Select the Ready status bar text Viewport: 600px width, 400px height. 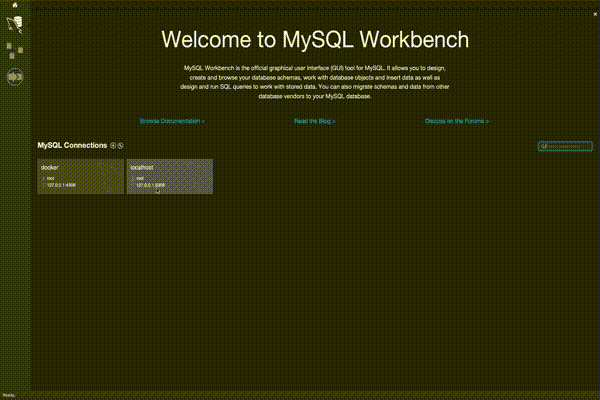point(8,395)
